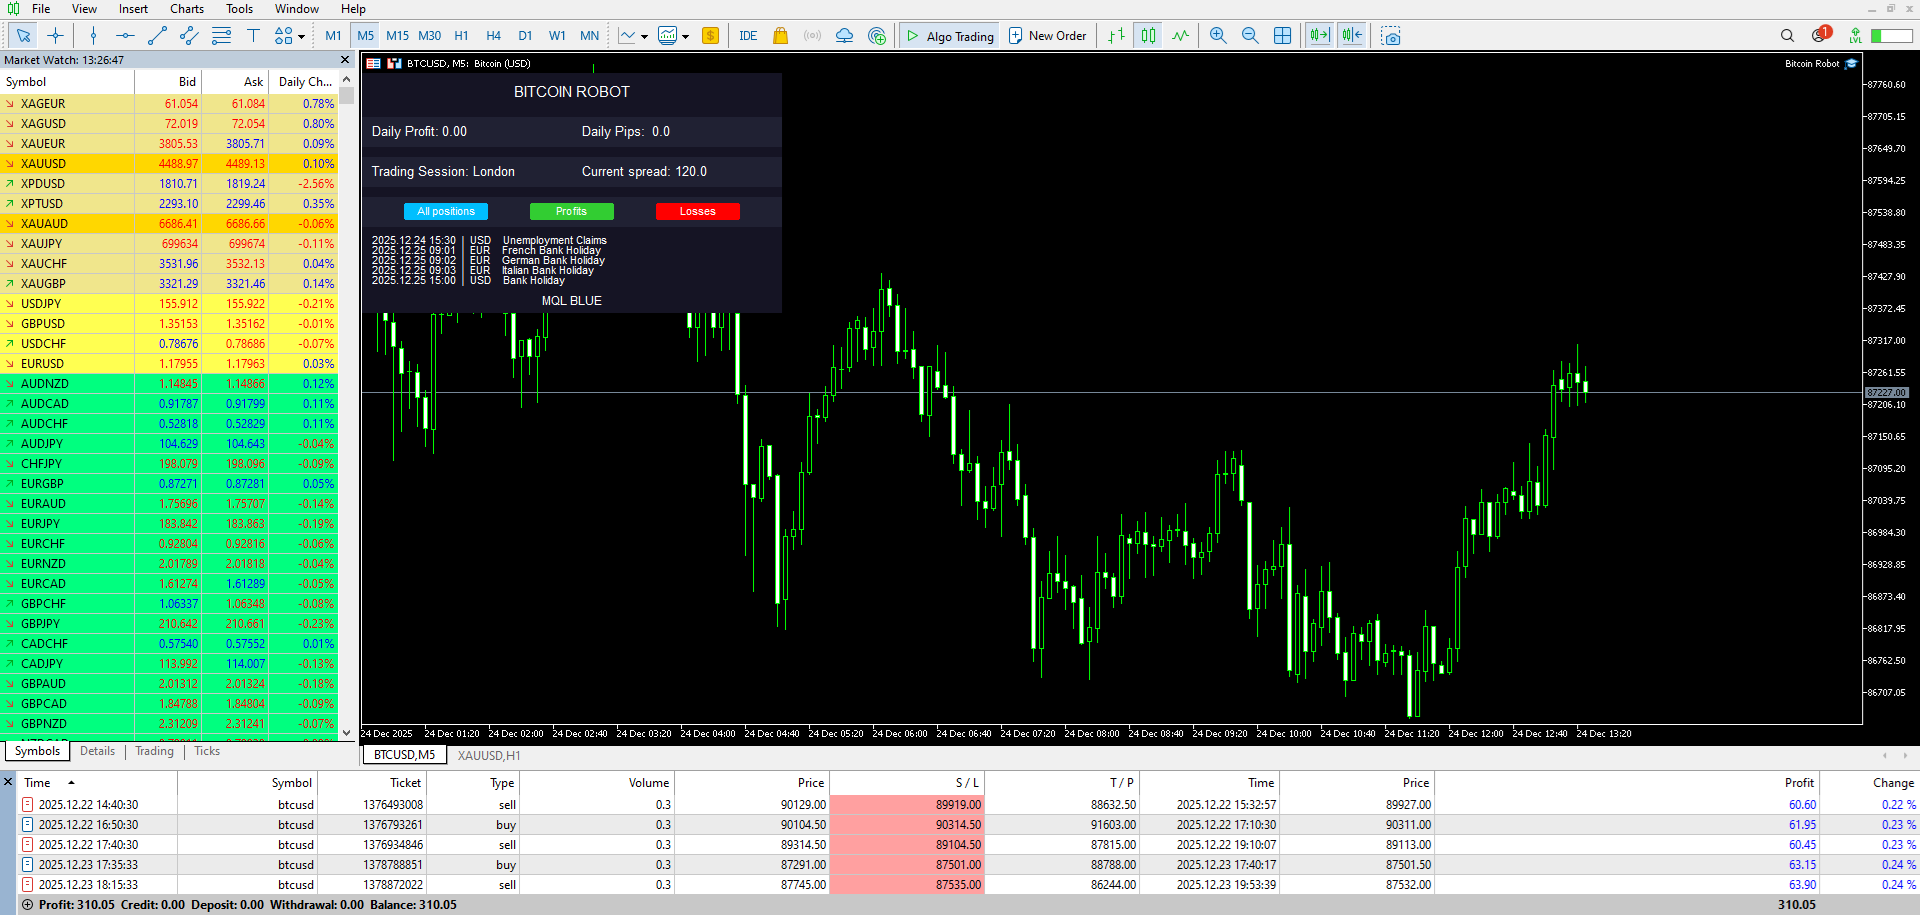This screenshot has height=915, width=1920.
Task: Open the account notifications icon
Action: coord(1820,35)
